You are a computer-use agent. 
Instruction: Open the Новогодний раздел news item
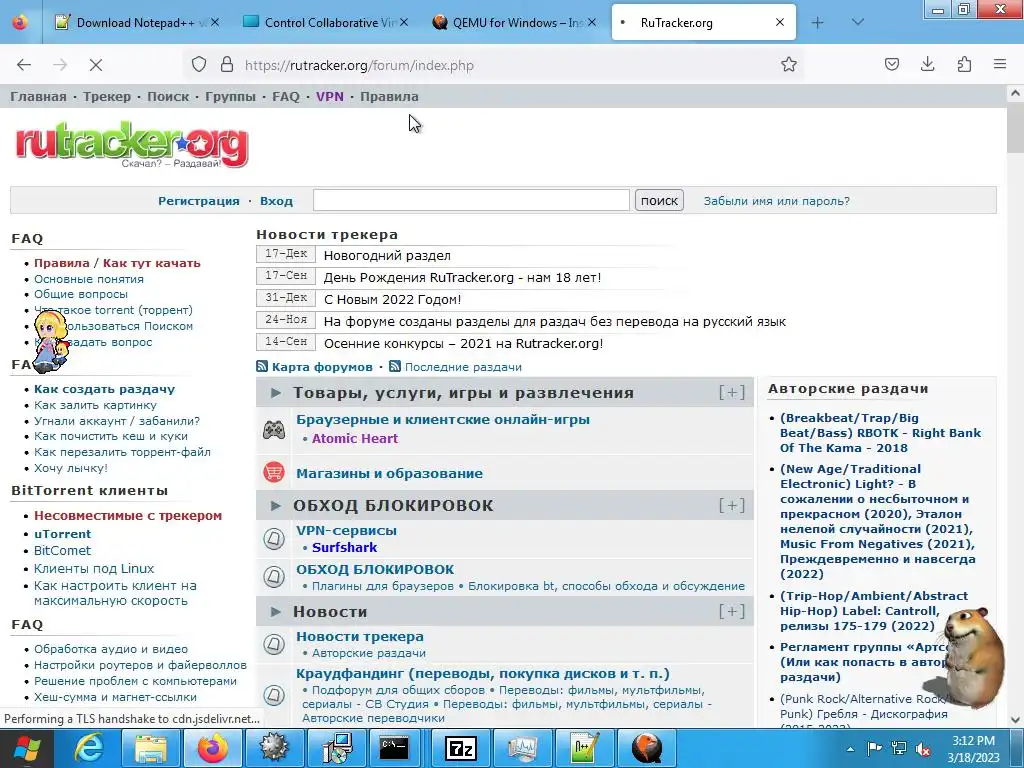(387, 255)
